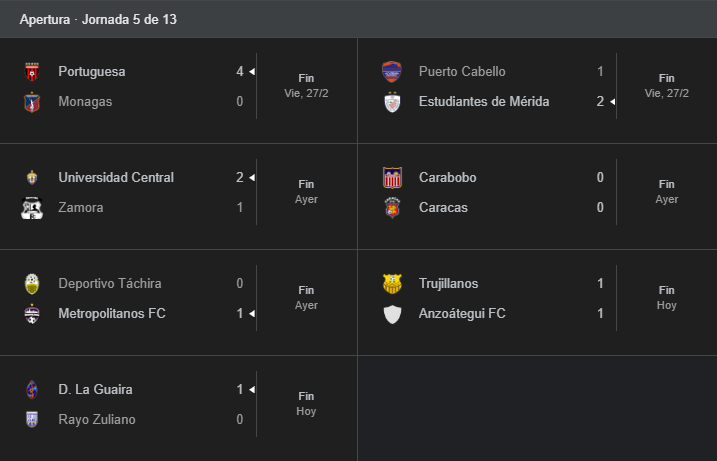Open Rayo Zuliano team name link

[x=97, y=420]
